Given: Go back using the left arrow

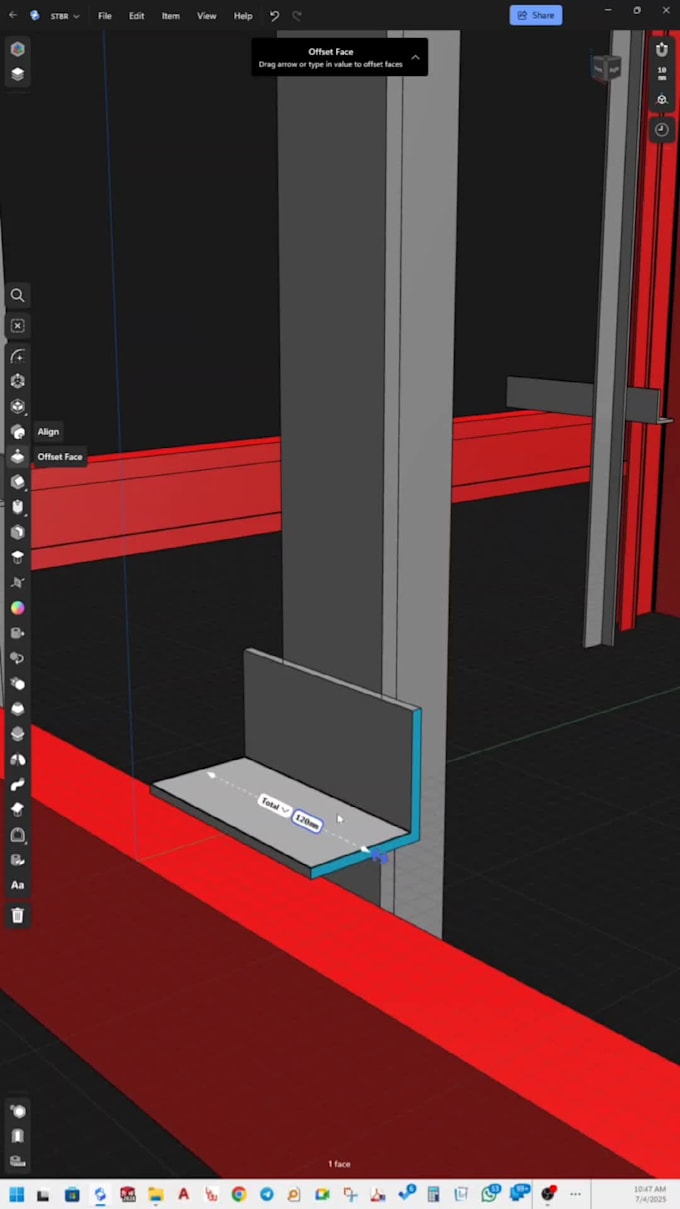Looking at the screenshot, I should click(13, 16).
